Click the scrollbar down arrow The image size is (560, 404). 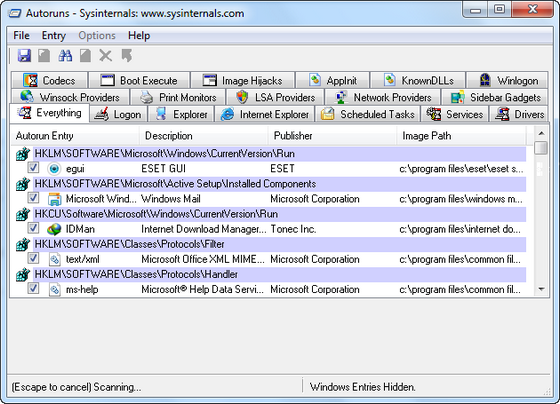(x=541, y=289)
